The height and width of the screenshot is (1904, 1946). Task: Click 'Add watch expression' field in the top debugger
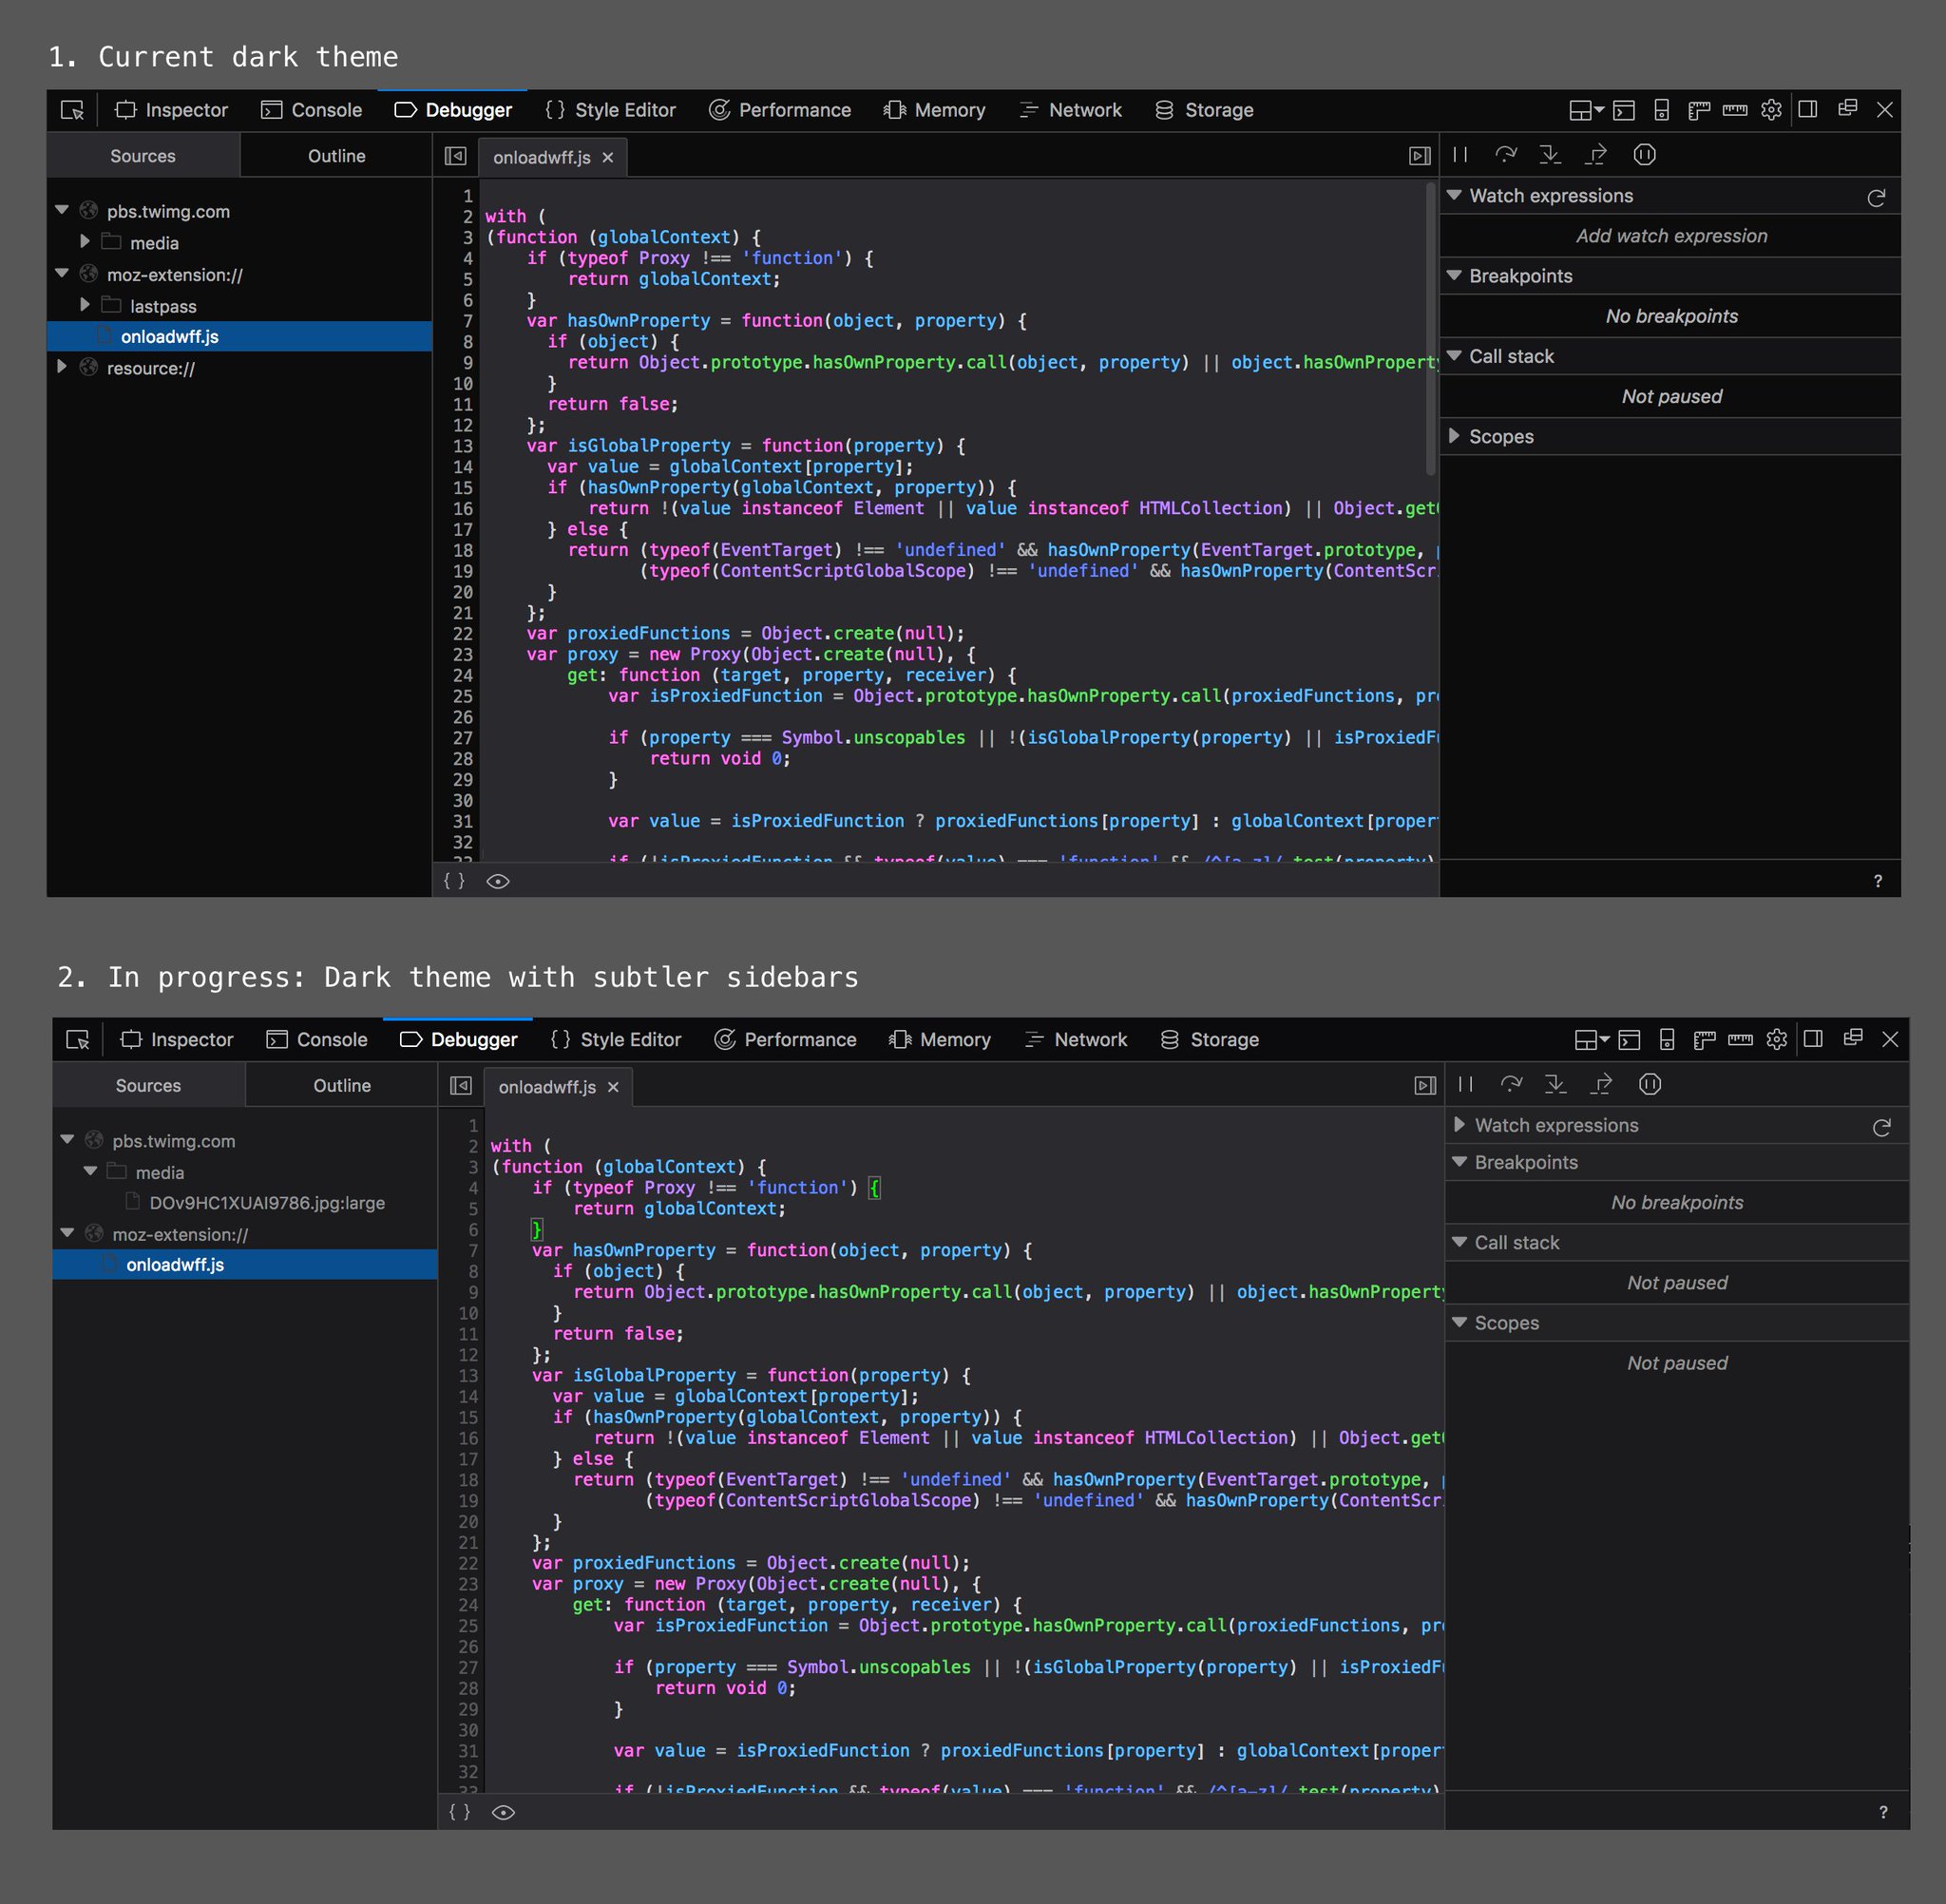tap(1671, 236)
